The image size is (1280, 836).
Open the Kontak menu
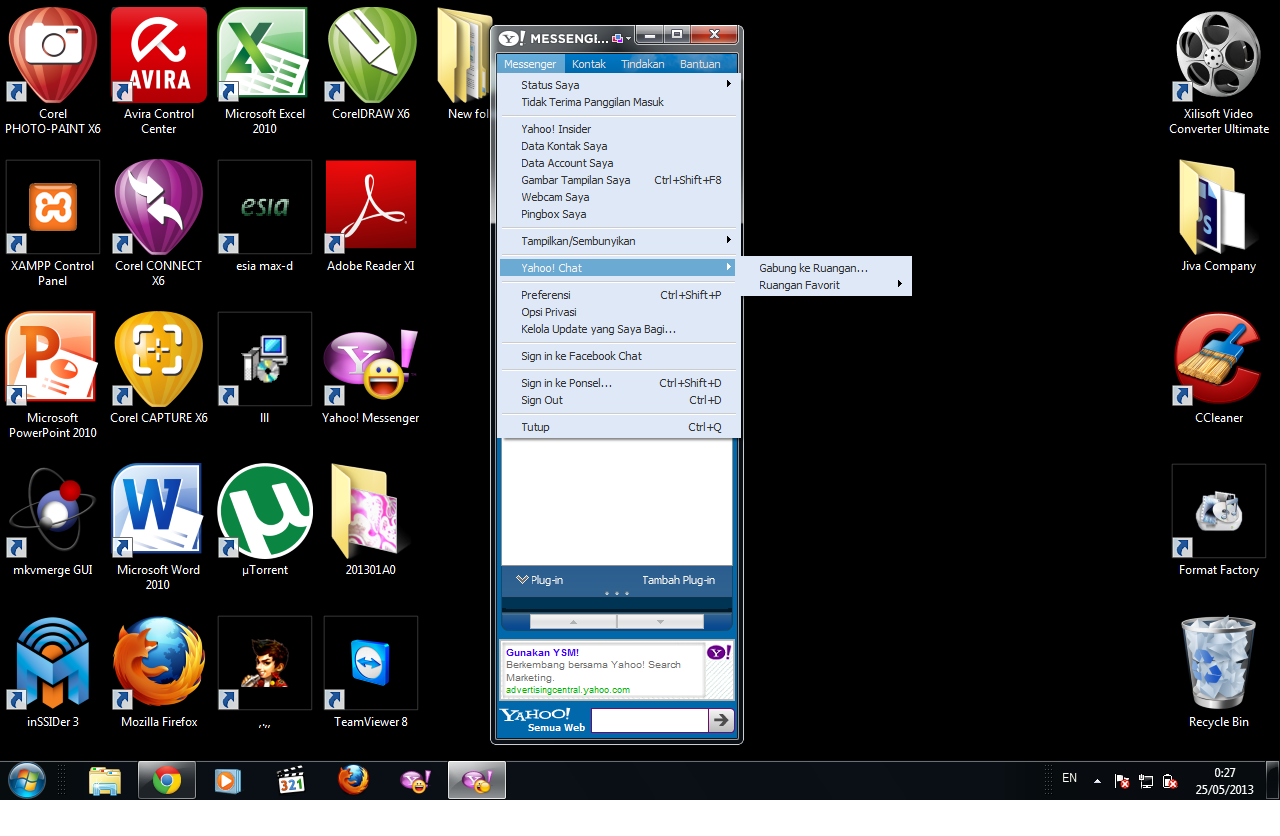tap(589, 64)
